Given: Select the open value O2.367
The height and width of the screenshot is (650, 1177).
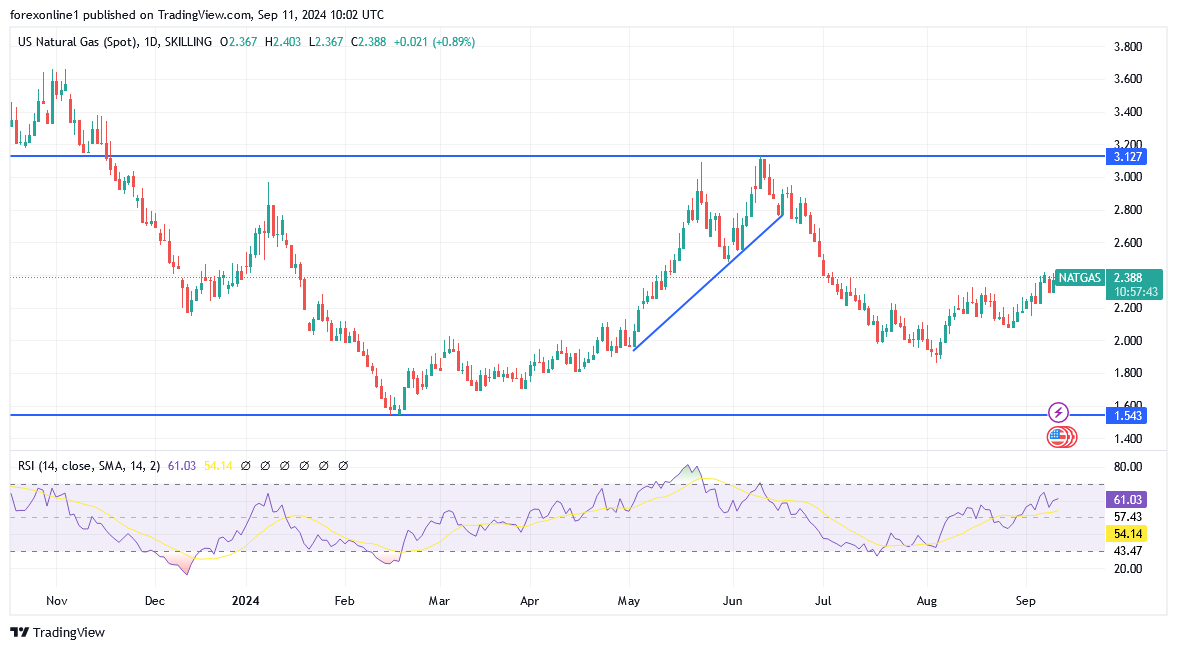Looking at the screenshot, I should pos(238,42).
